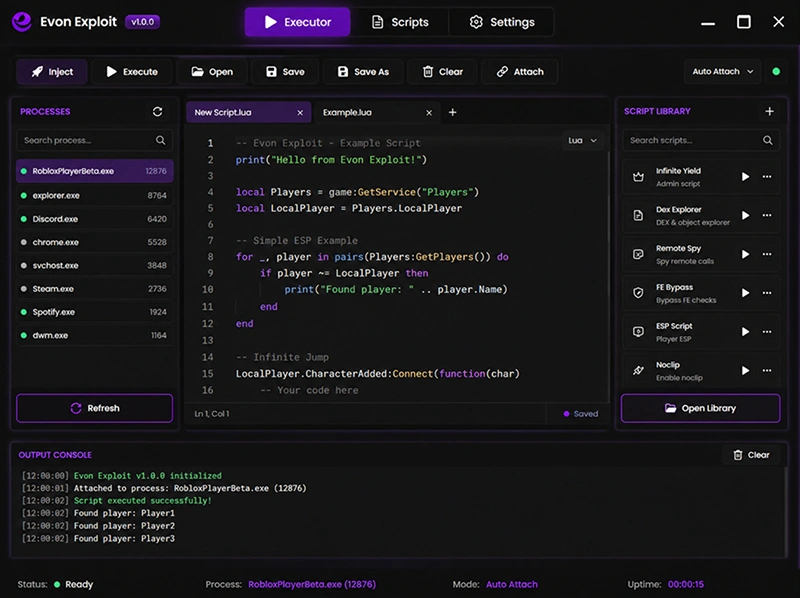Select Discord.exe process
The image size is (800, 598).
95,219
